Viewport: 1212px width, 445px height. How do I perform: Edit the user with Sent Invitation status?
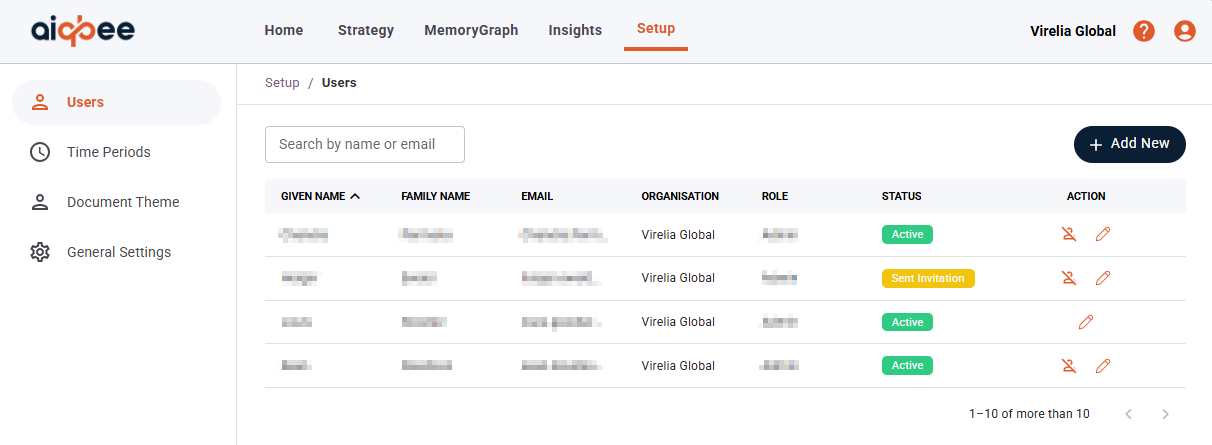(1103, 278)
